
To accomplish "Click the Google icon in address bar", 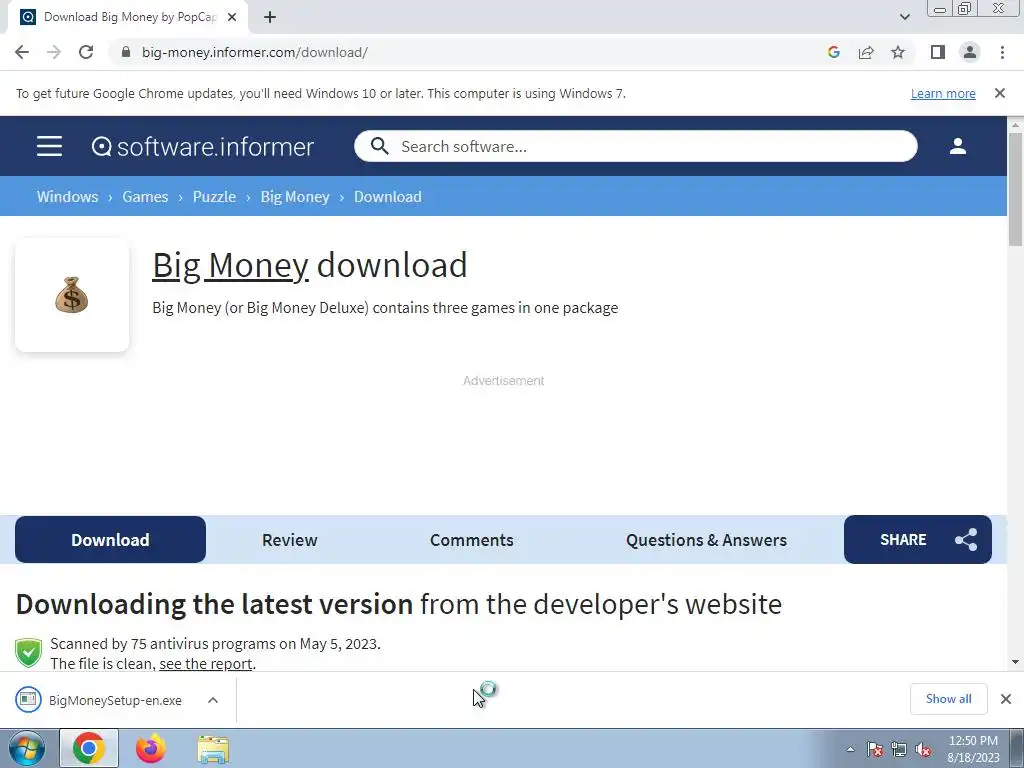I will coord(833,52).
